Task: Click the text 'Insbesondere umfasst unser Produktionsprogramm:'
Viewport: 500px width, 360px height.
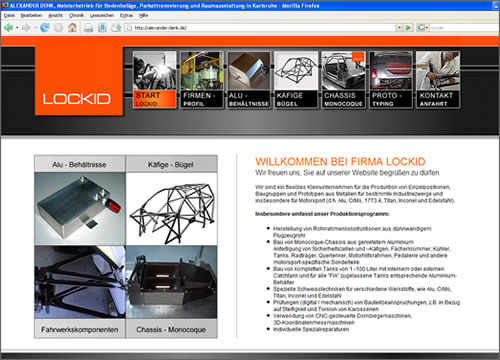Action: [322, 214]
